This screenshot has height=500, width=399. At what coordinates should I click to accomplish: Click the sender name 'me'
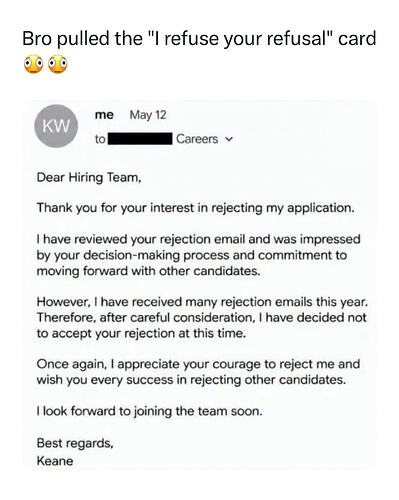104,115
